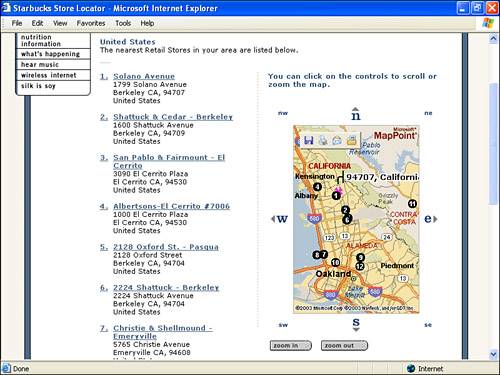Screen dimensions: 500x375
Task: Click the zoom out button
Action: point(344,346)
